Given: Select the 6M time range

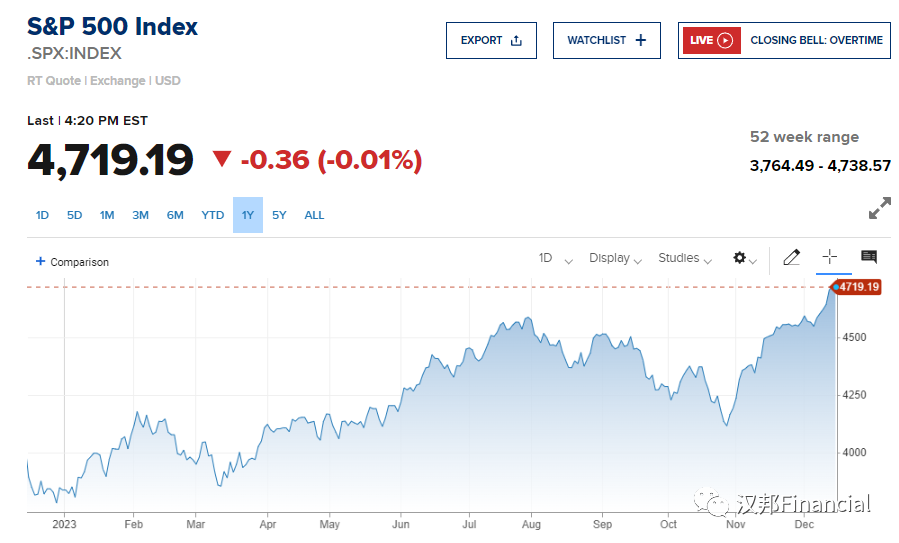Looking at the screenshot, I should point(175,215).
